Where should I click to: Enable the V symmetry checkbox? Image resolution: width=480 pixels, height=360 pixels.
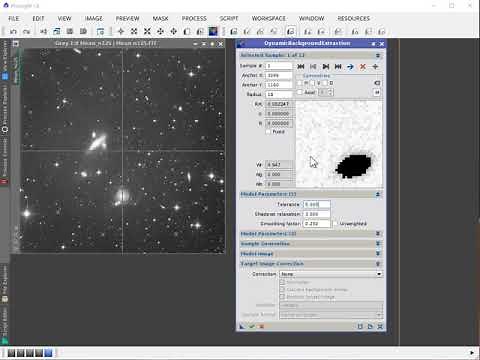[x=312, y=83]
